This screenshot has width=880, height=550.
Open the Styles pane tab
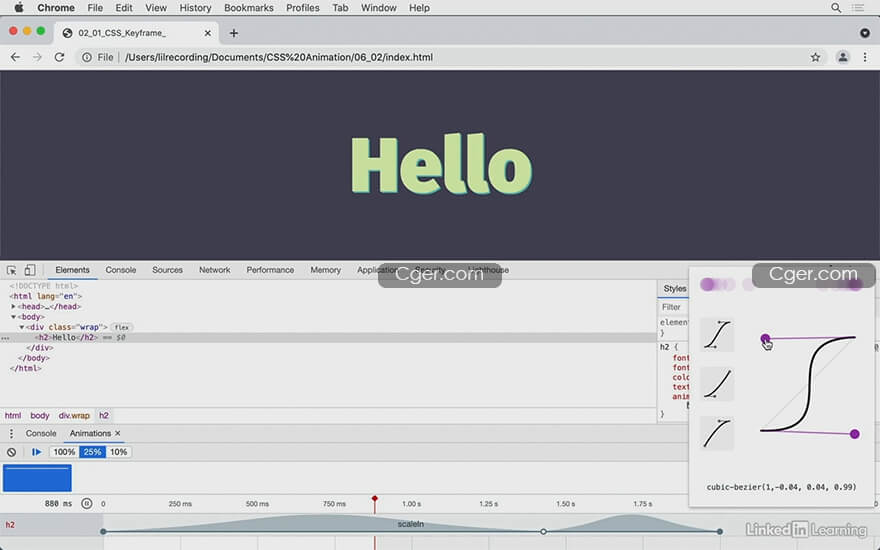(675, 288)
